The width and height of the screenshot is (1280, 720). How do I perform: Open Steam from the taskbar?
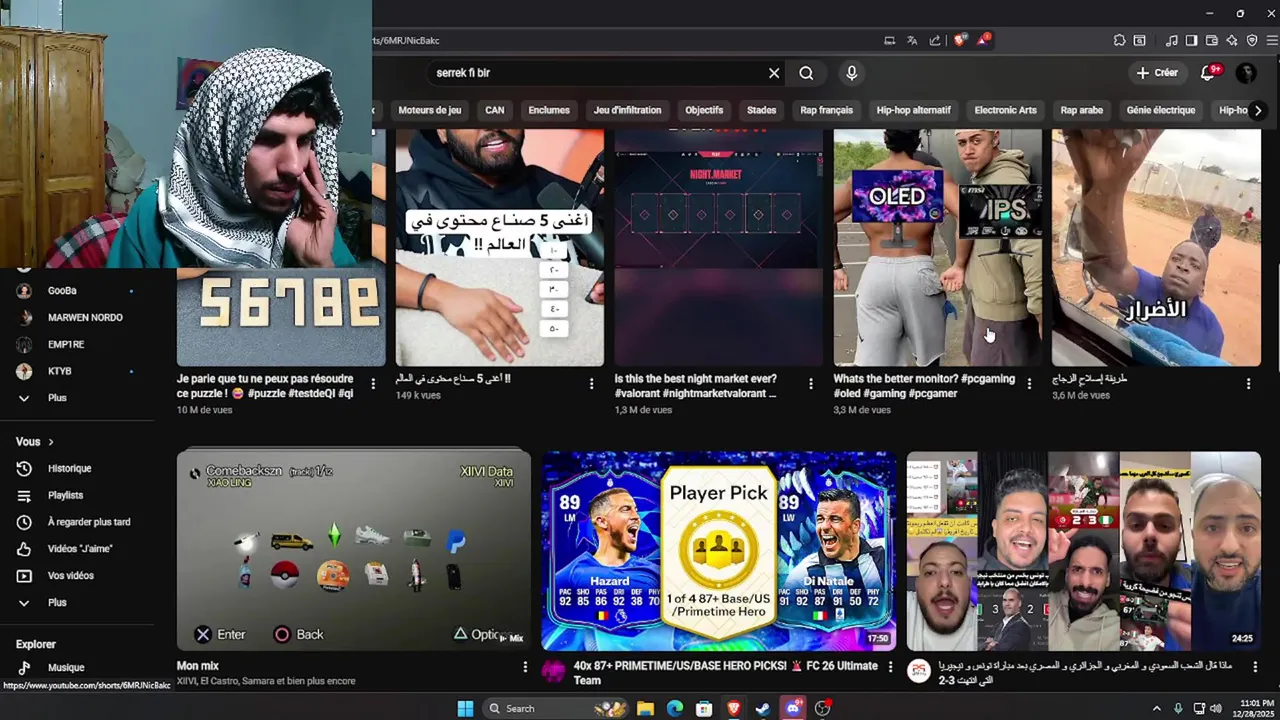pyautogui.click(x=763, y=708)
